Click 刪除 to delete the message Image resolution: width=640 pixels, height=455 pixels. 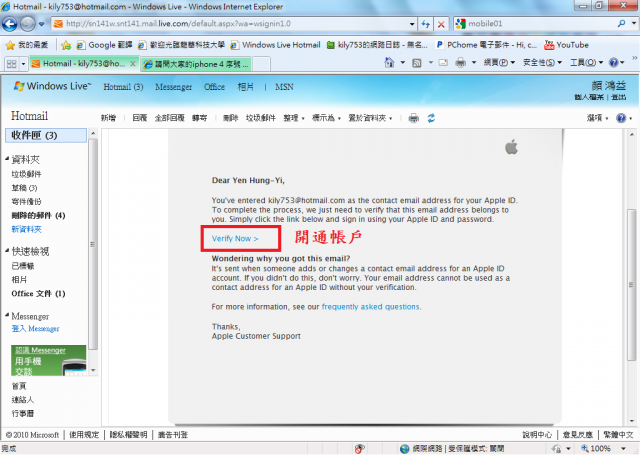coord(230,118)
